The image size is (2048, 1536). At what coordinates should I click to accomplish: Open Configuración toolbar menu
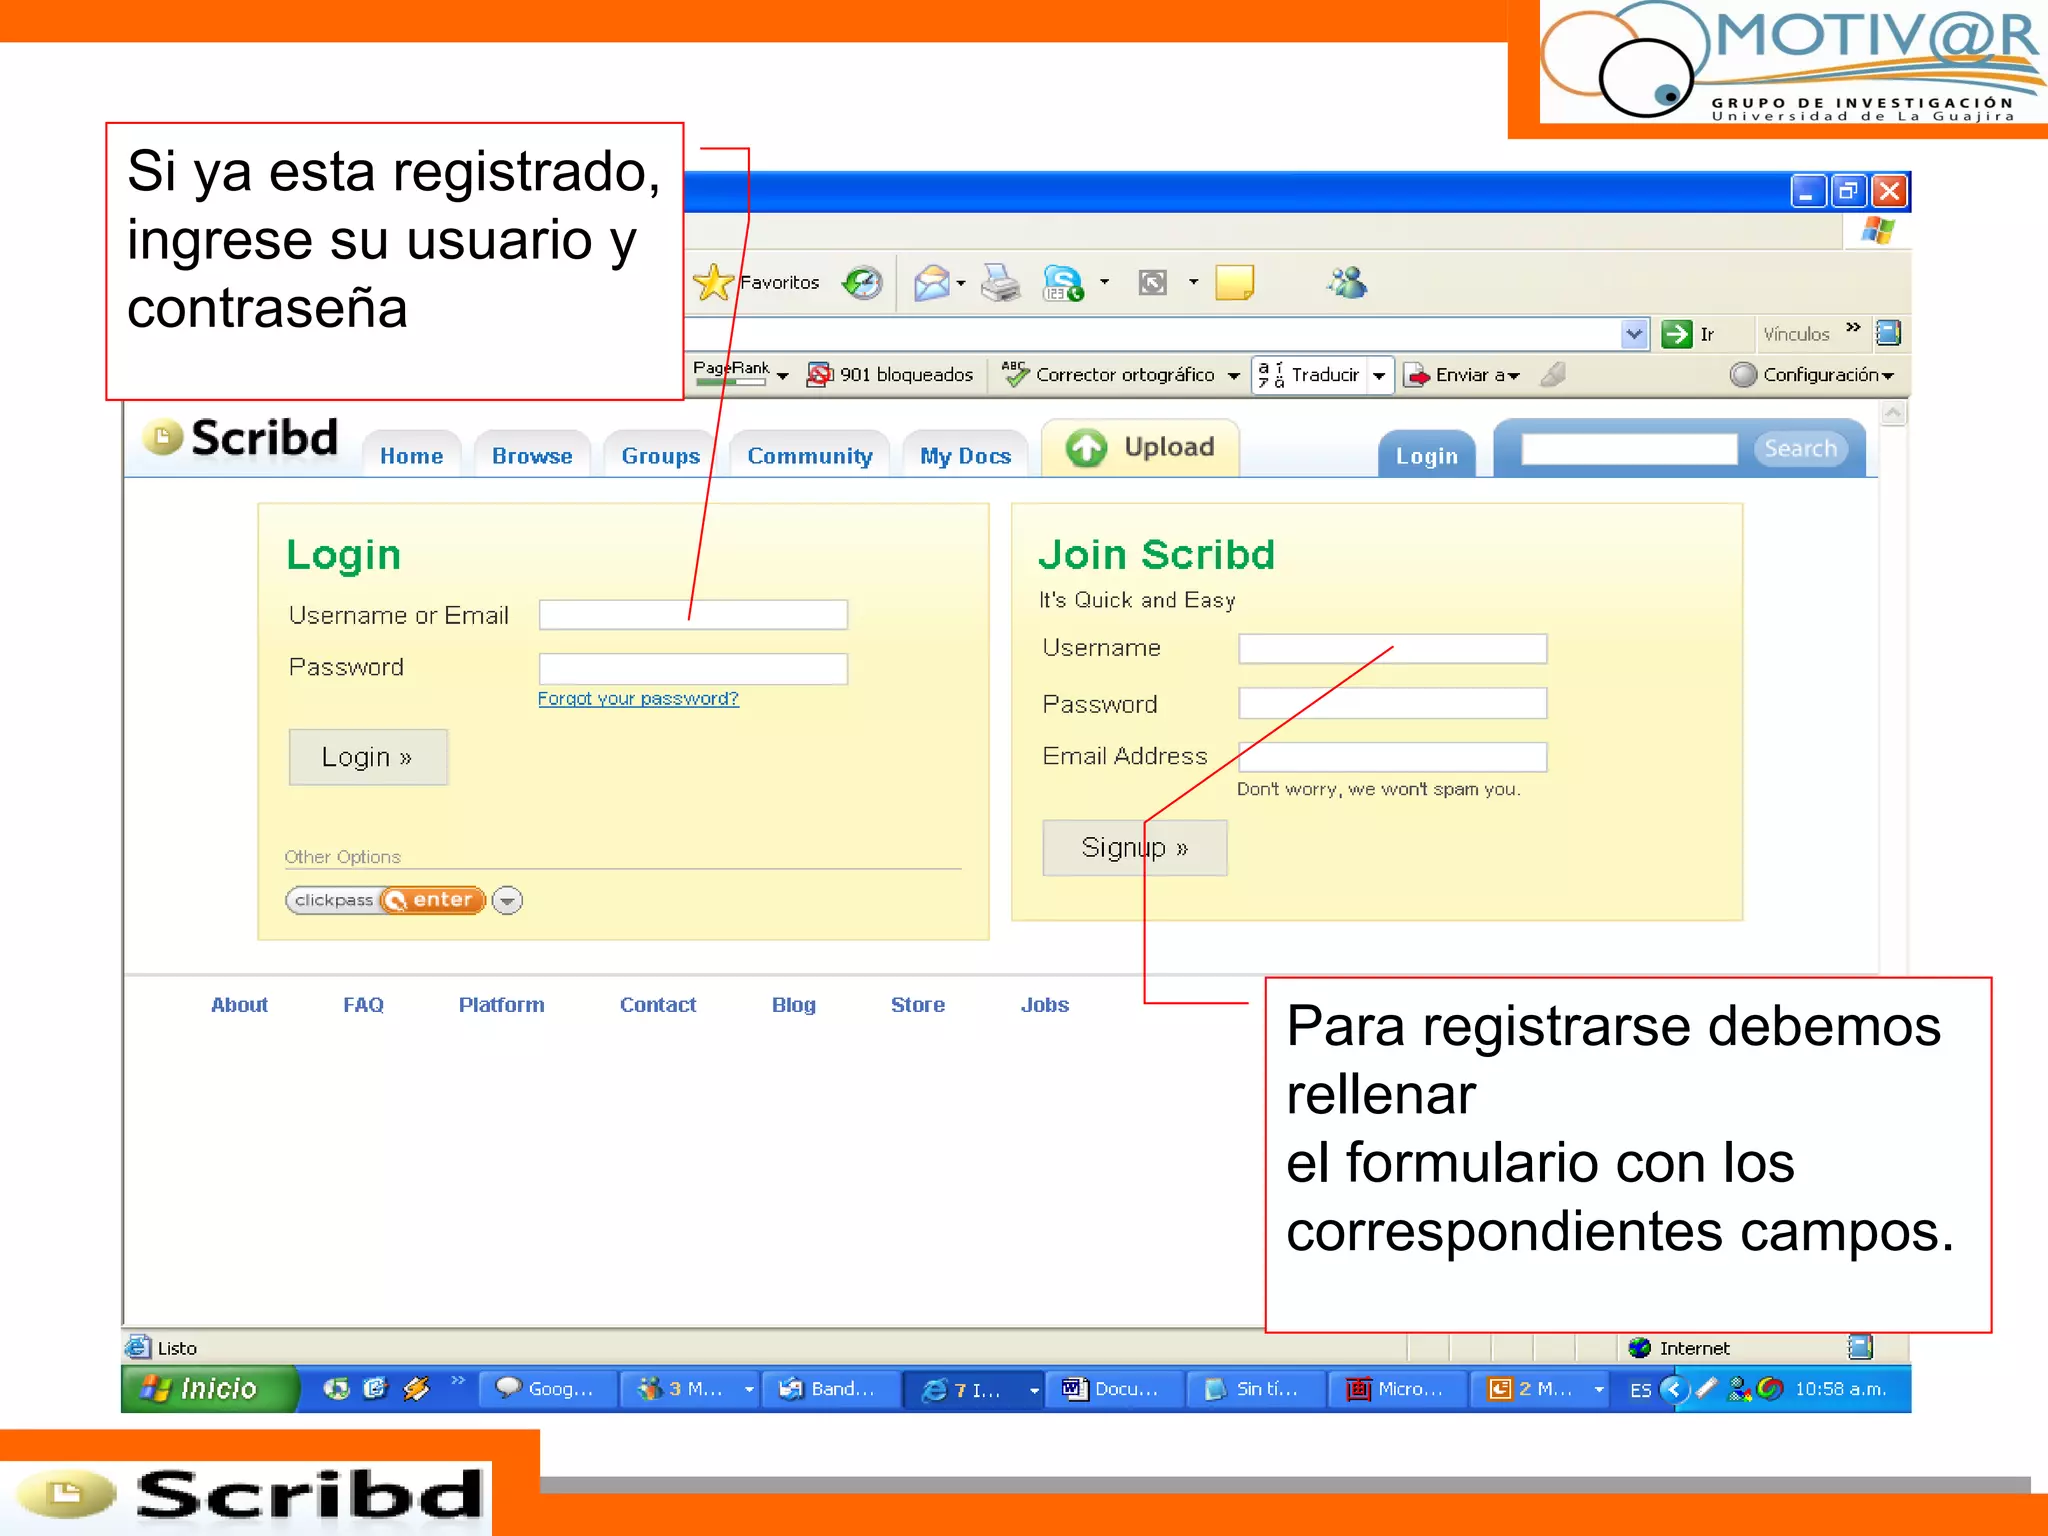(1811, 375)
